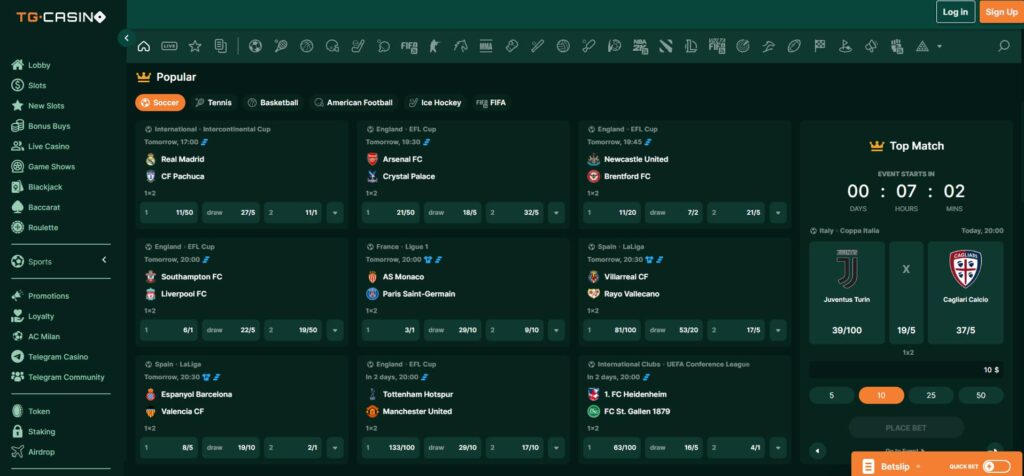Expand markets arrow for Tottenham Hotspur match

[556, 448]
